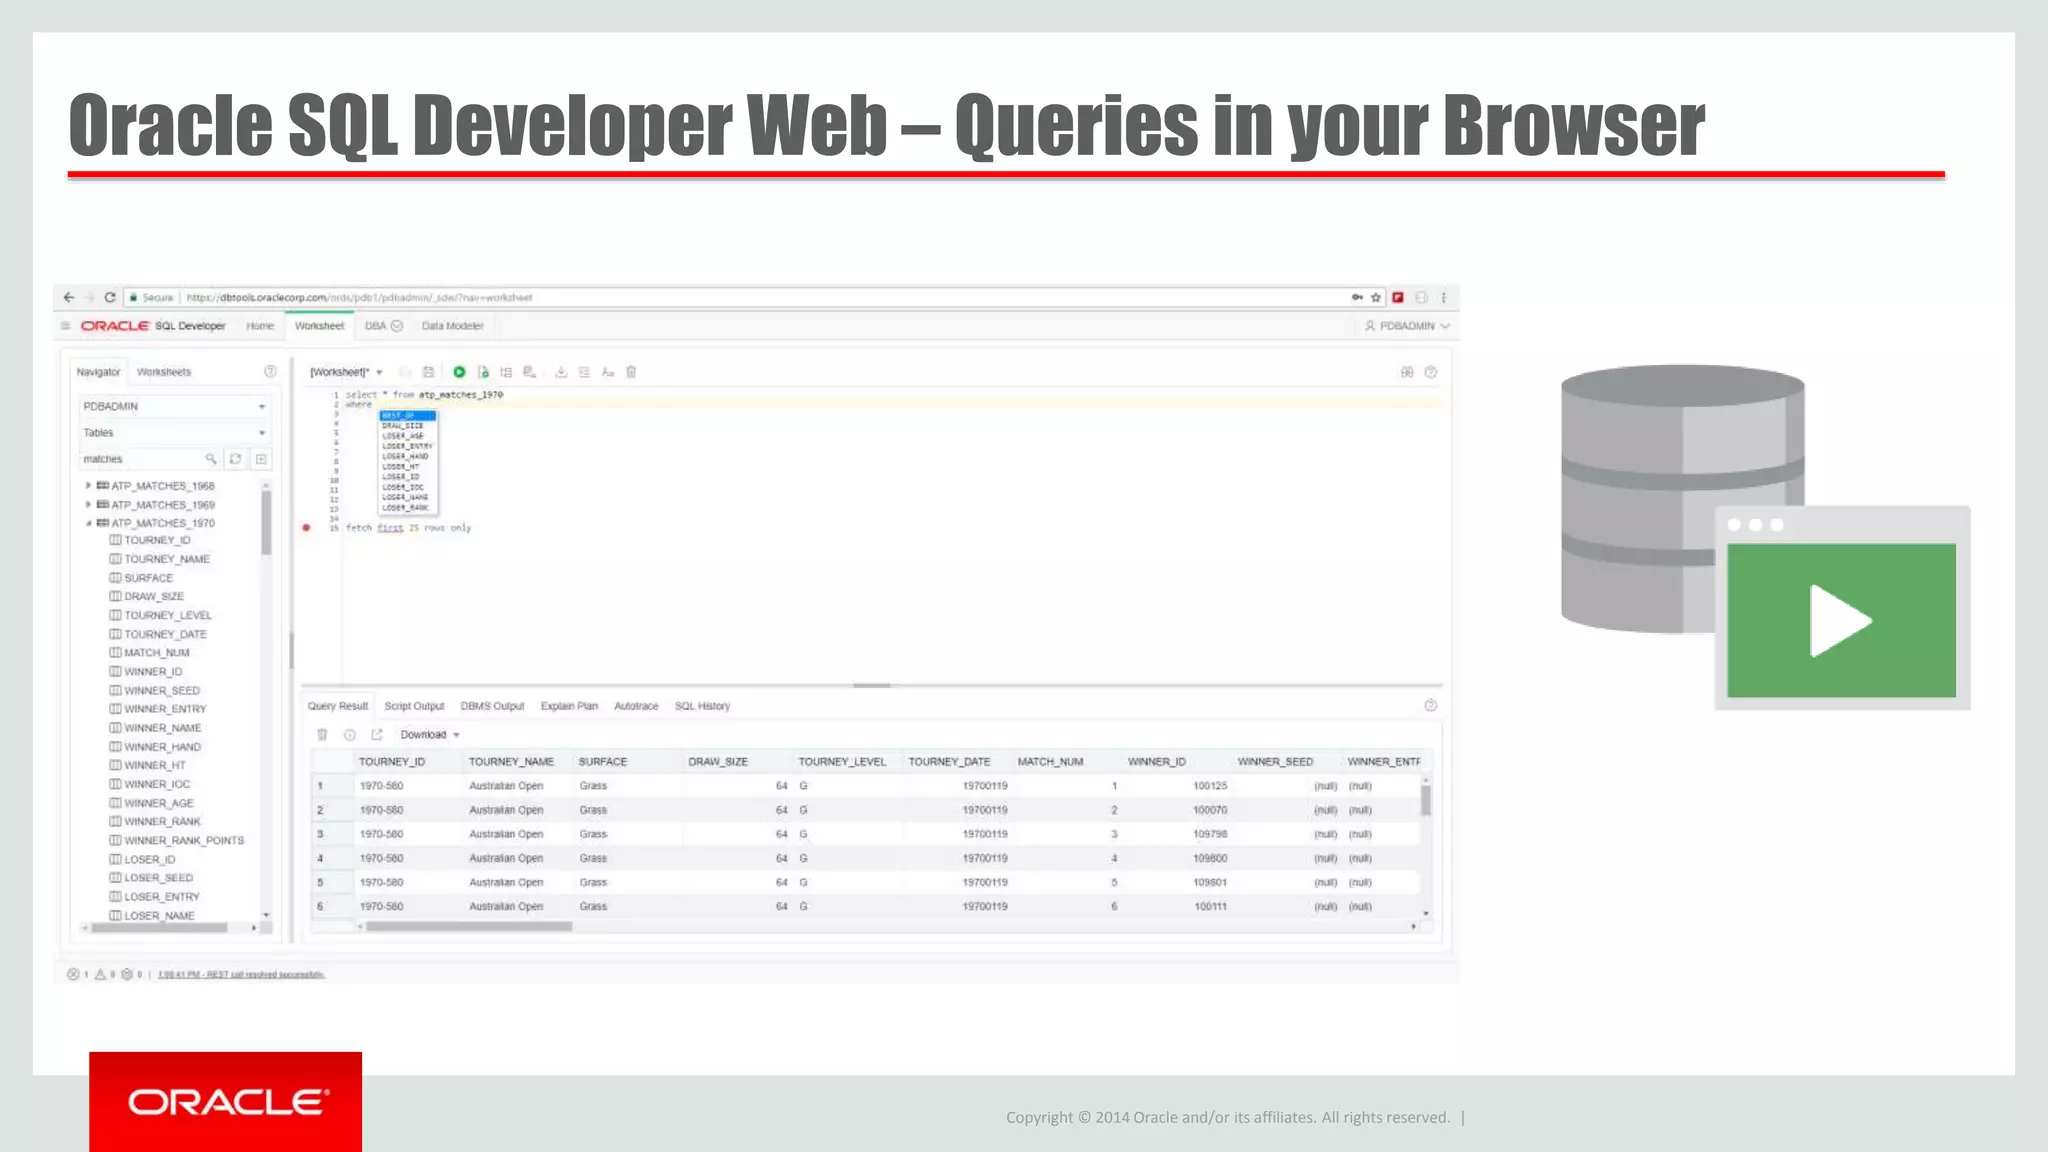2048x1152 pixels.
Task: Click the browser back arrow
Action: tap(69, 297)
